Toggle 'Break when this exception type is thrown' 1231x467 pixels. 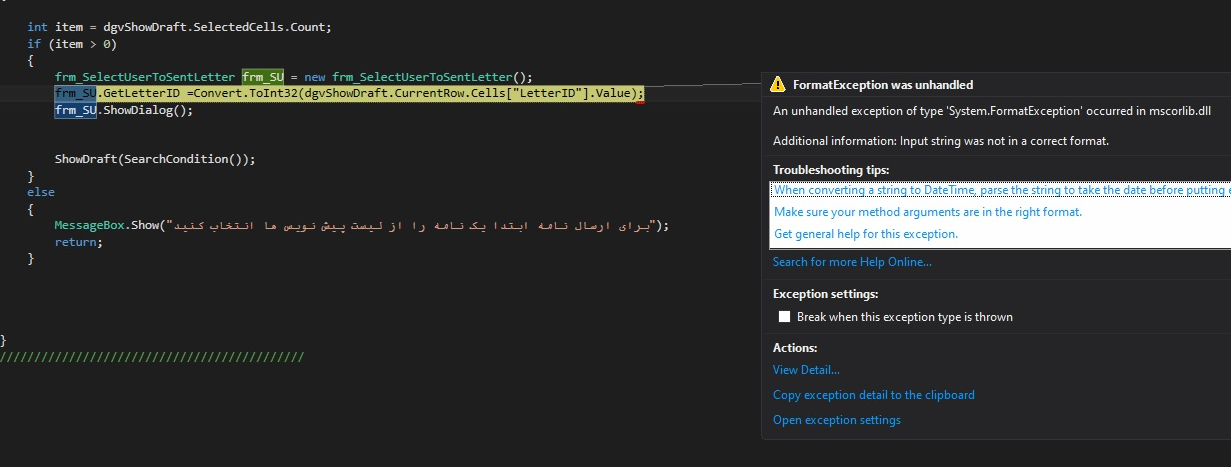tap(784, 317)
